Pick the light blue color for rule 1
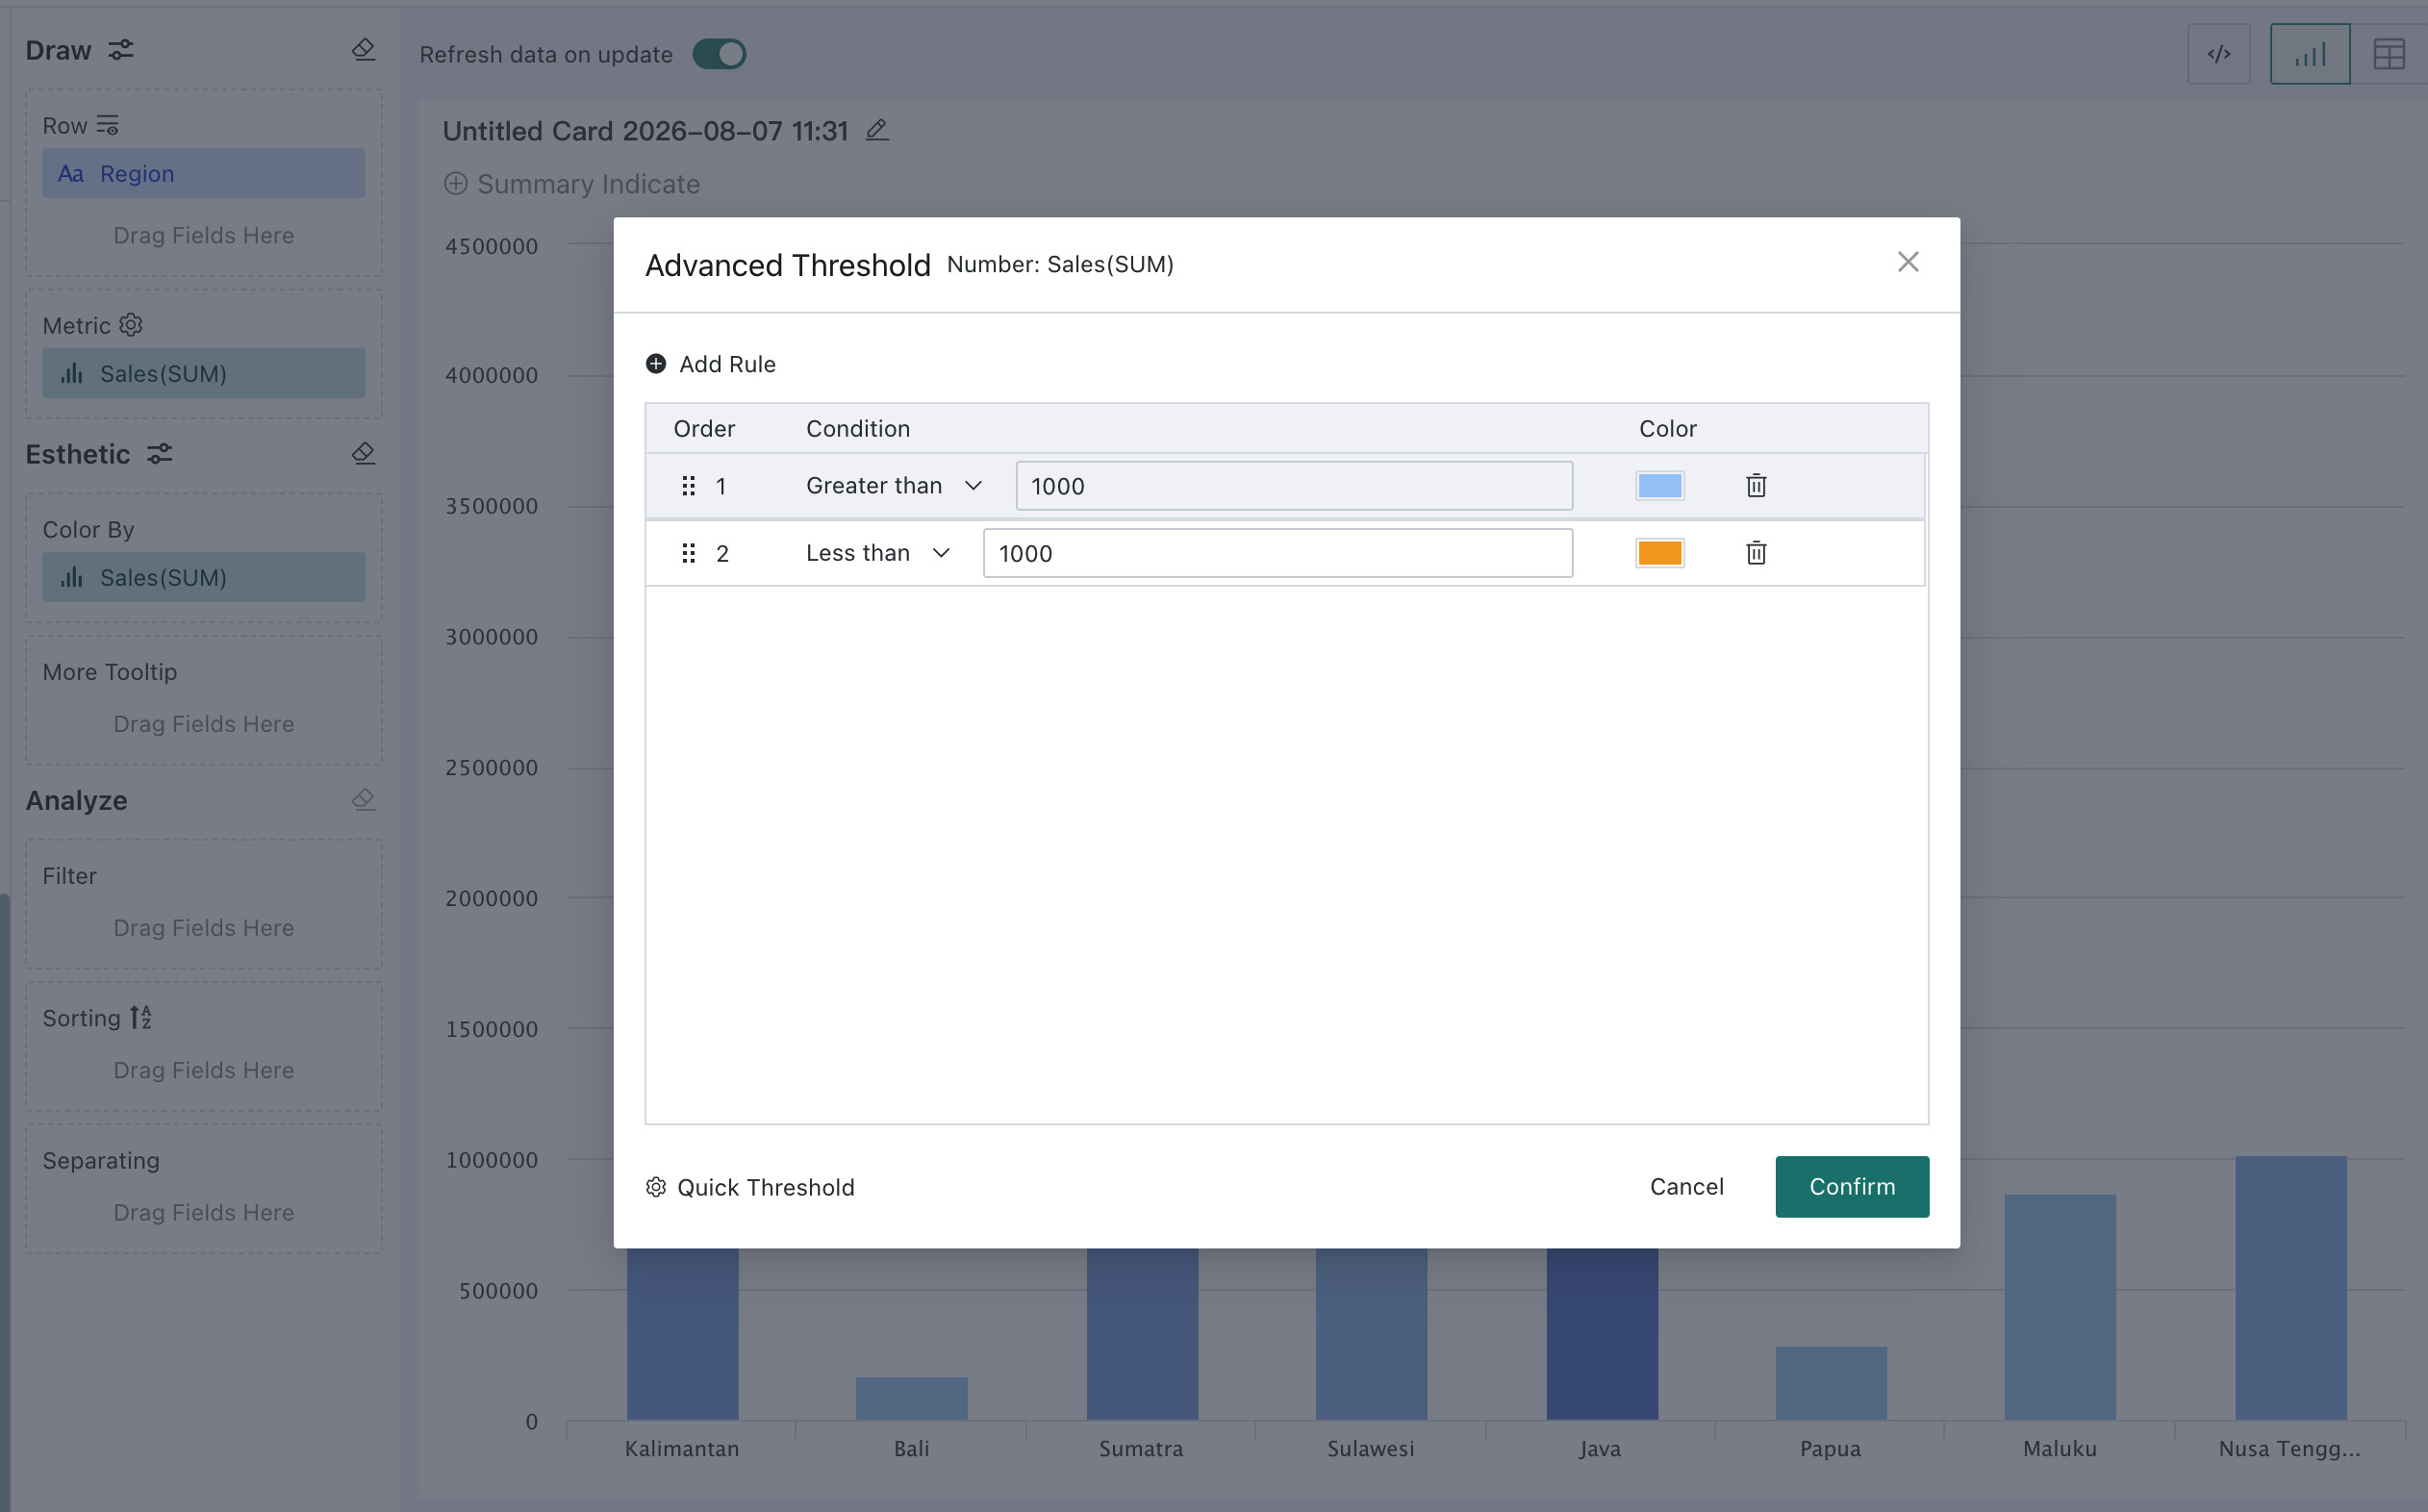 coord(1660,486)
